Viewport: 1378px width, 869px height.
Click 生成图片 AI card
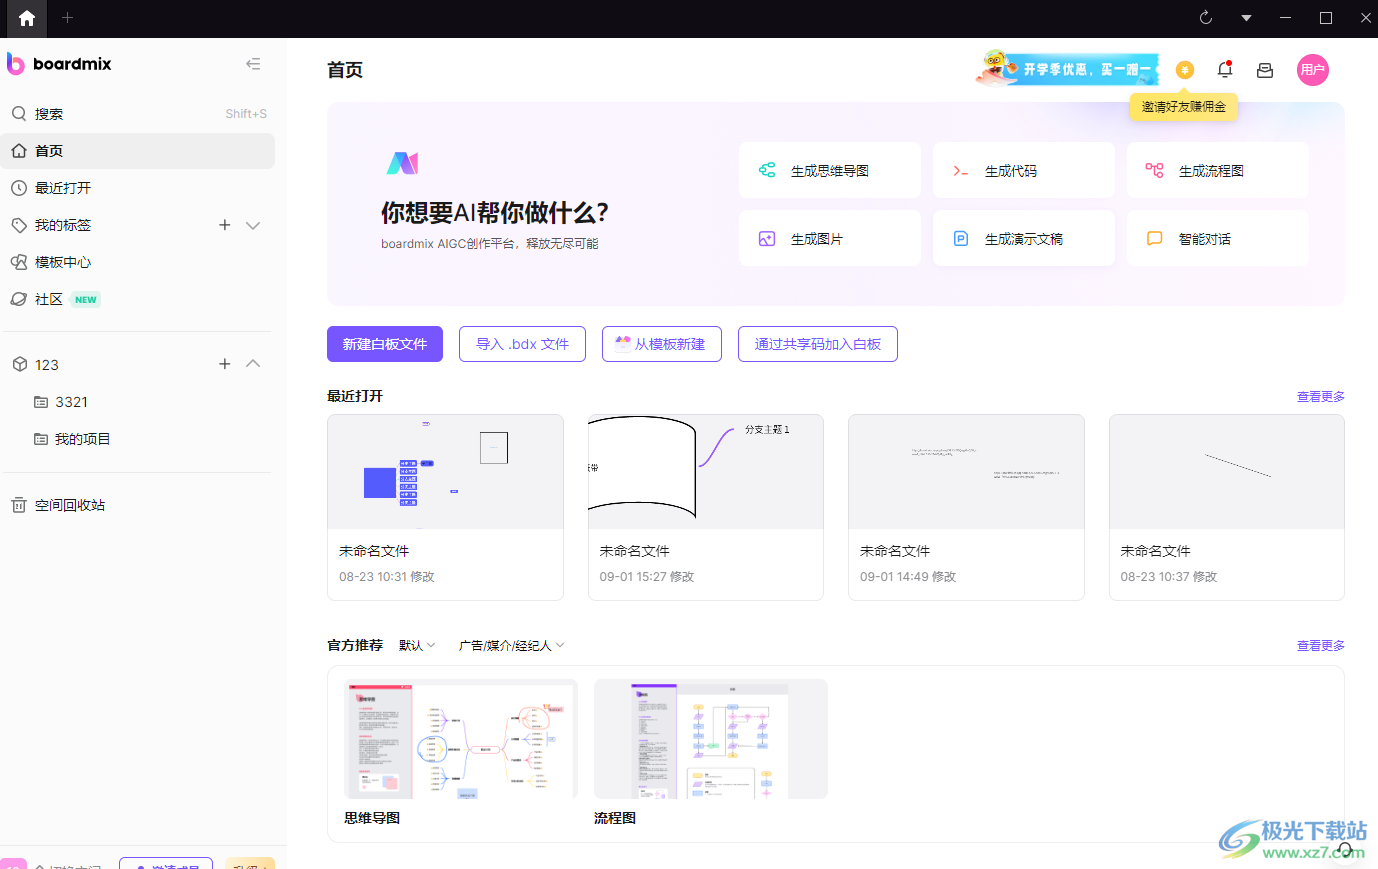point(830,238)
